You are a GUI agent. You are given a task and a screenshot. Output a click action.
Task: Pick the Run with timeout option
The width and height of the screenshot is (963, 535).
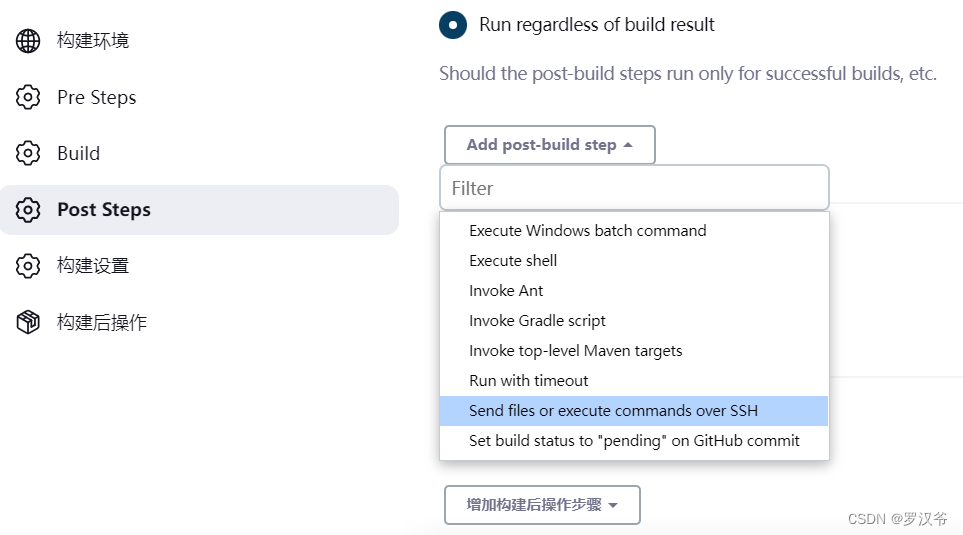pyautogui.click(x=528, y=380)
